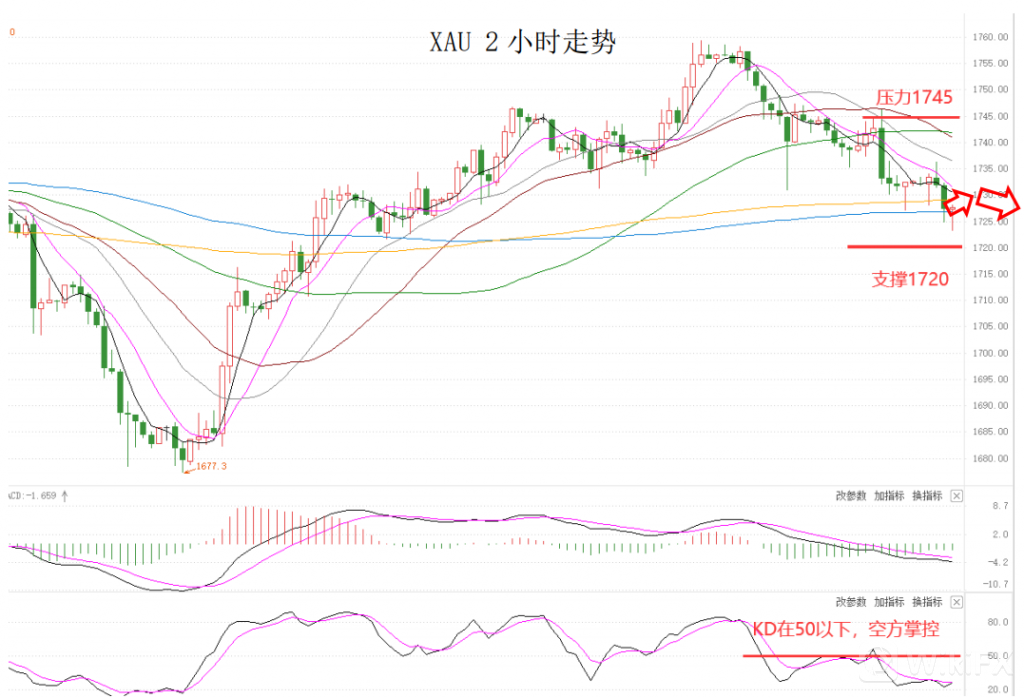The width and height of the screenshot is (1024, 698).
Task: Select the red KD 50 level line
Action: pyautogui.click(x=850, y=656)
